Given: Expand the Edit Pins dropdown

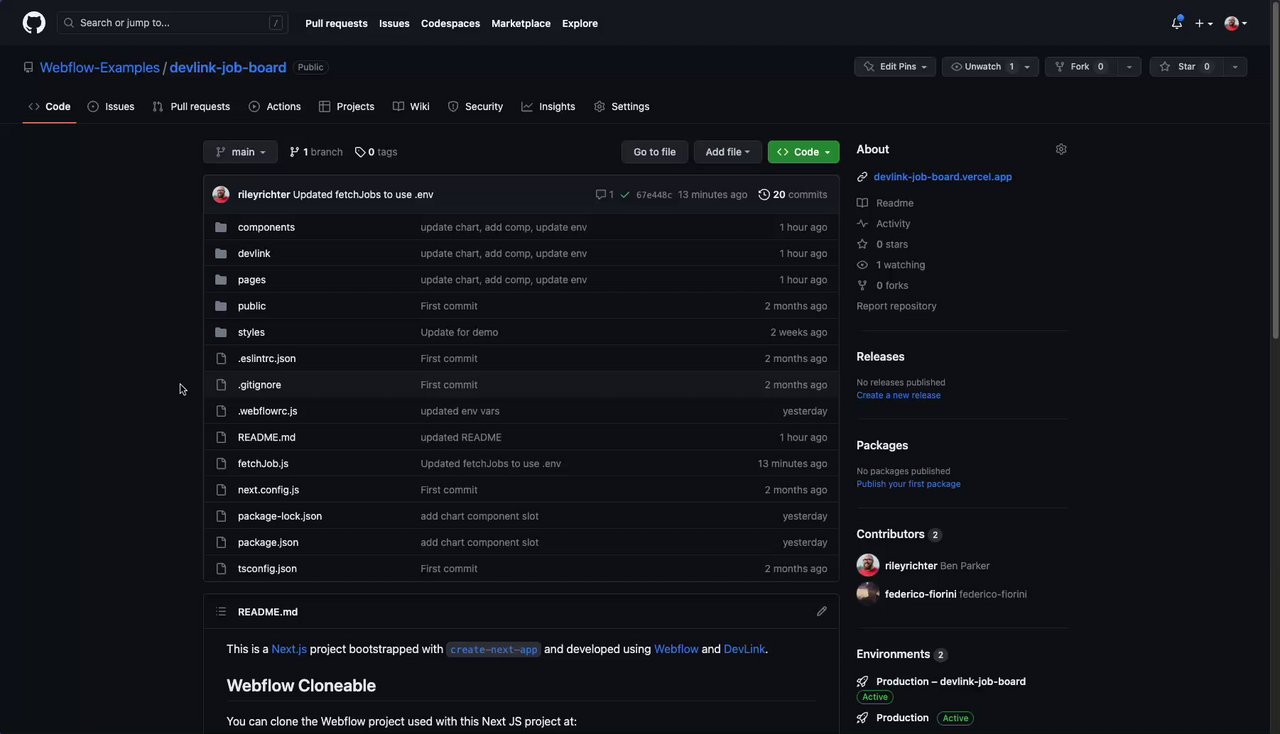Looking at the screenshot, I should 895,67.
